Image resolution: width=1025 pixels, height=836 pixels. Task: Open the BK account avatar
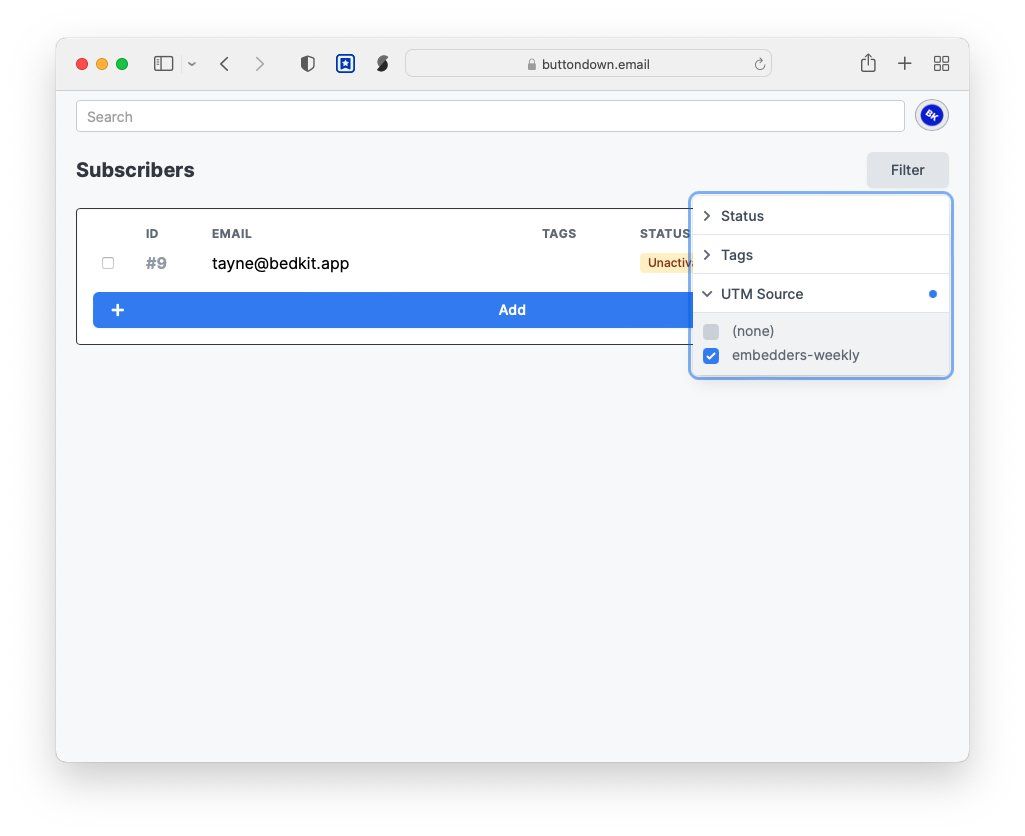tap(932, 116)
